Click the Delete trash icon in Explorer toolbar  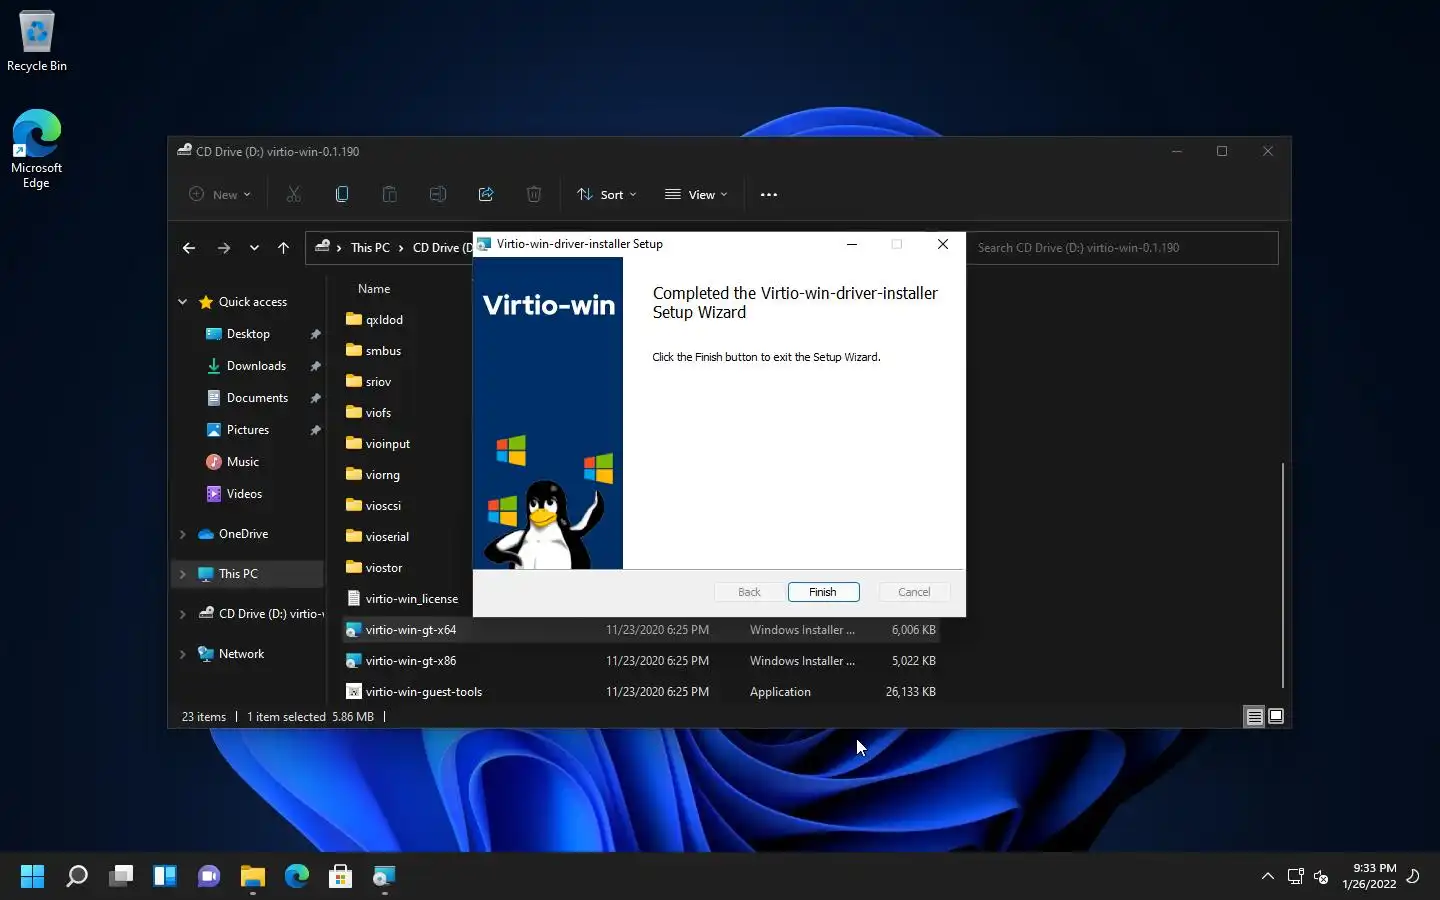click(x=534, y=195)
